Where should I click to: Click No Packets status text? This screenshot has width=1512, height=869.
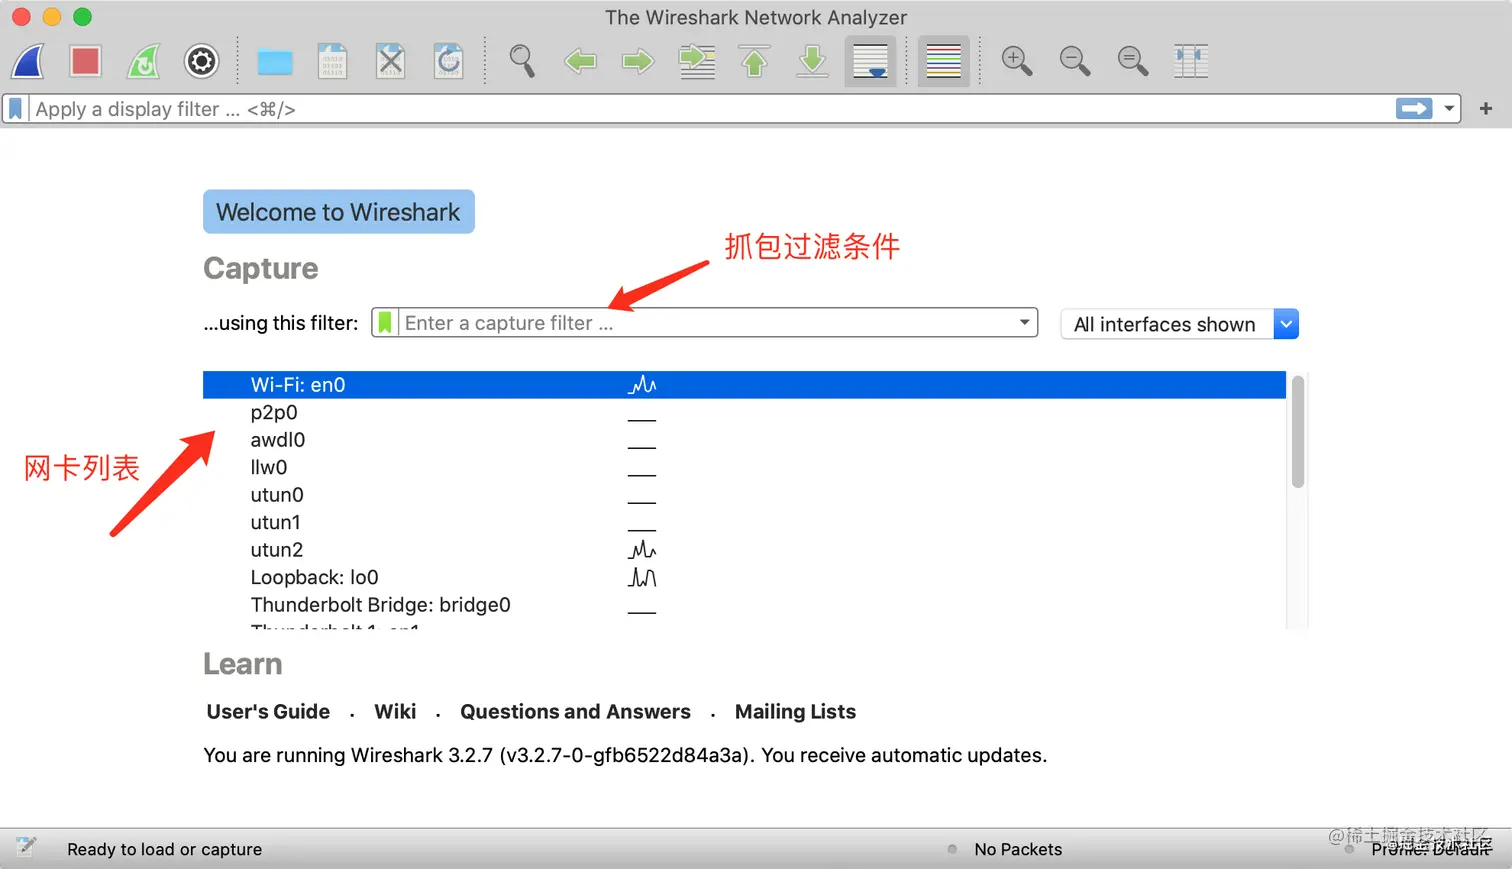1018,849
